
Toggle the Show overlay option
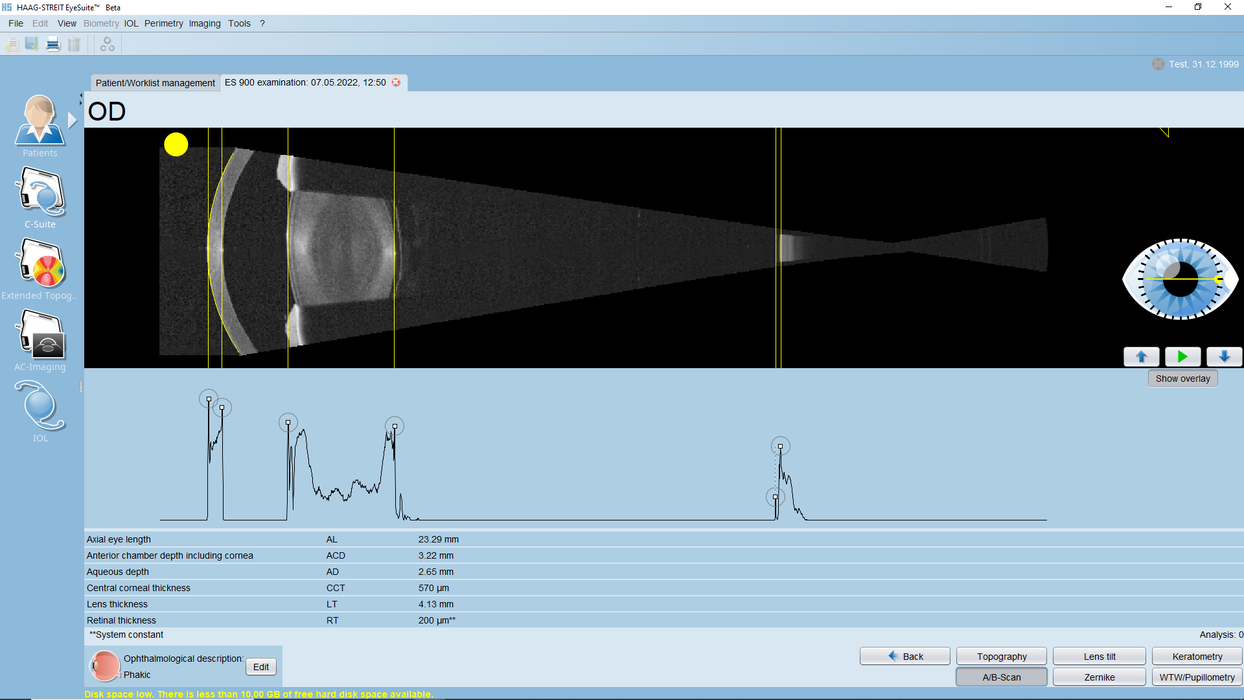click(1183, 378)
